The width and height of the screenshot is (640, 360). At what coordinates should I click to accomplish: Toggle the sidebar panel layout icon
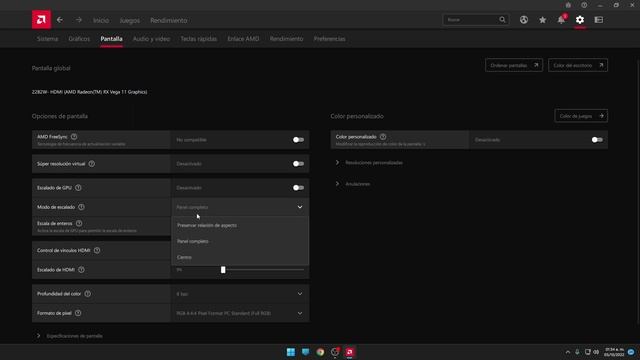point(599,20)
